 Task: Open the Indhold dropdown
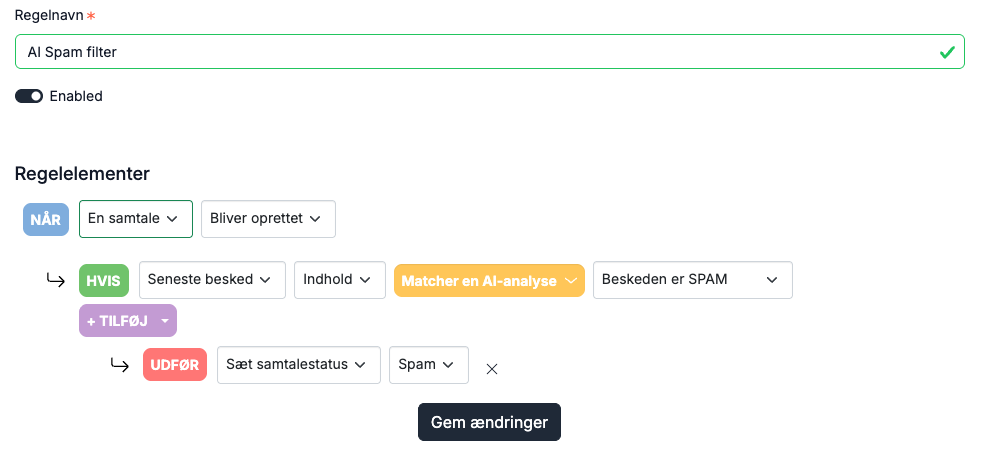pos(339,279)
